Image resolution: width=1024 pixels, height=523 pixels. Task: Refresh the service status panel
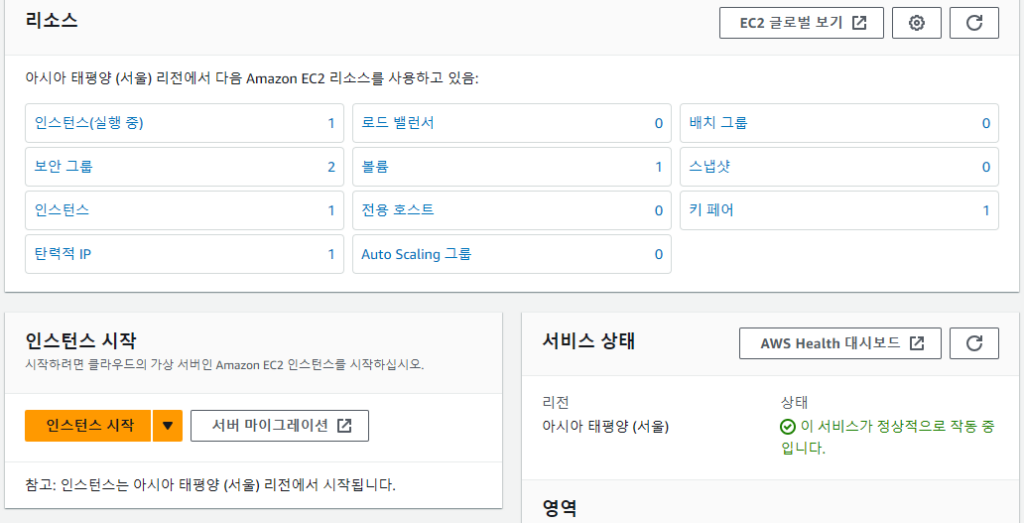coord(974,343)
